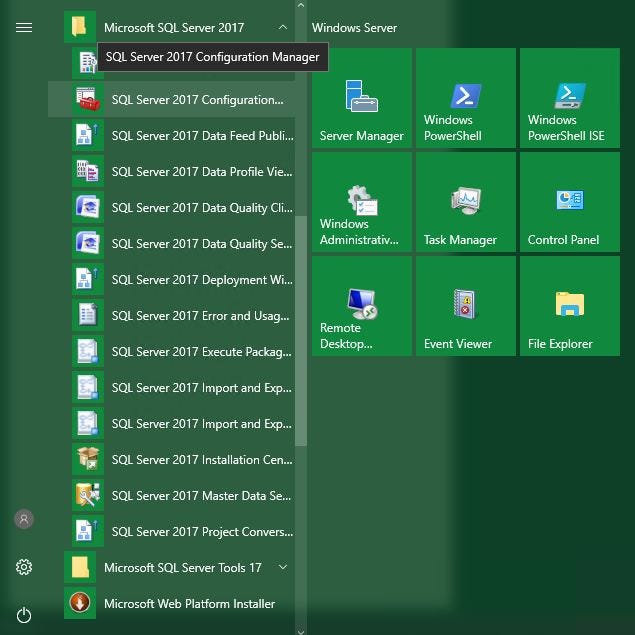Screen dimensions: 635x635
Task: Click the Microsoft SQL Server 2017 folder icon
Action: pos(80,27)
